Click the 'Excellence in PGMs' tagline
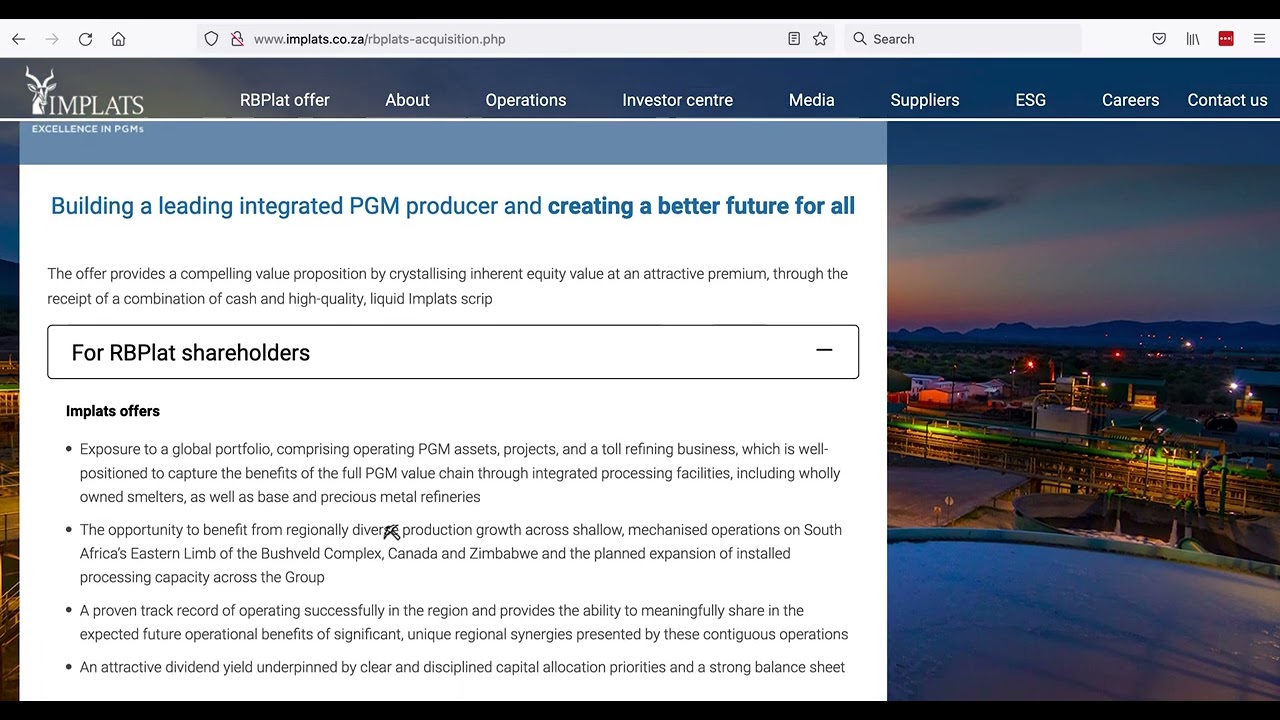The image size is (1280, 720). tap(88, 129)
